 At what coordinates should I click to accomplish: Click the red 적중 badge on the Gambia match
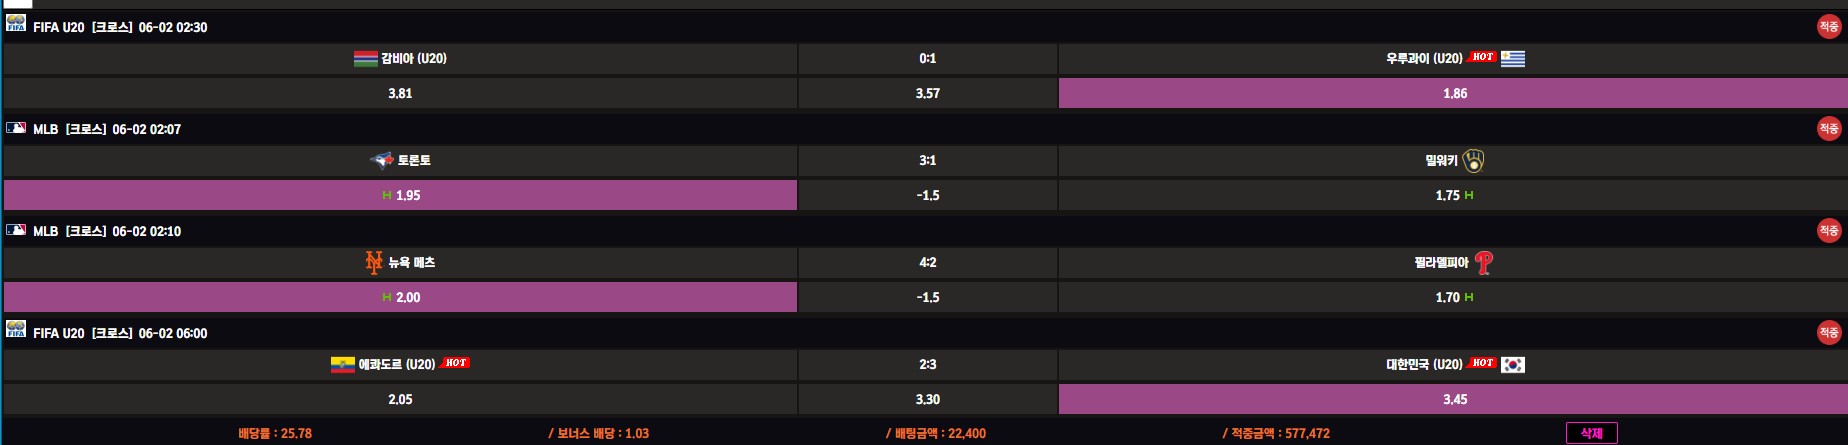coord(1828,27)
